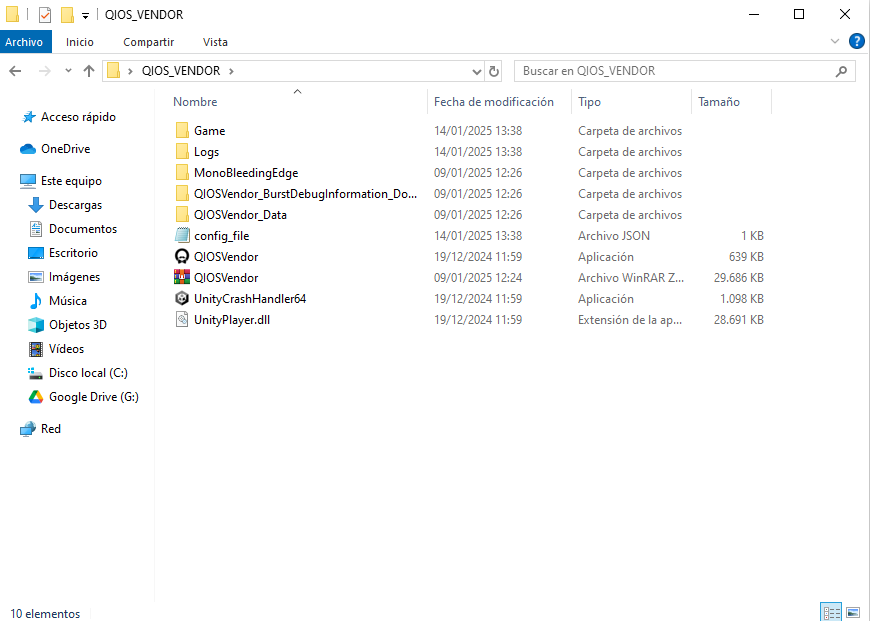Open the Game folder icon
The image size is (870, 621).
(182, 131)
